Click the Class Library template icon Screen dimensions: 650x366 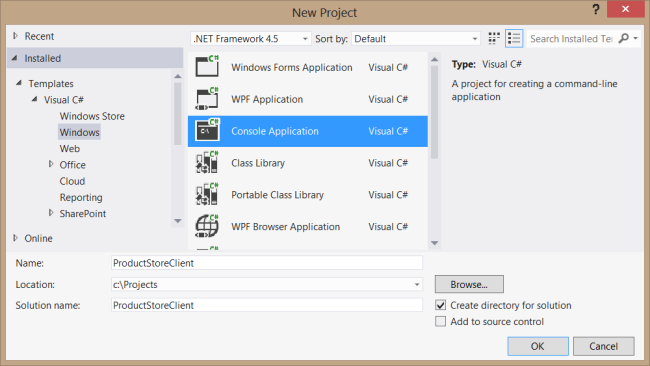(207, 162)
